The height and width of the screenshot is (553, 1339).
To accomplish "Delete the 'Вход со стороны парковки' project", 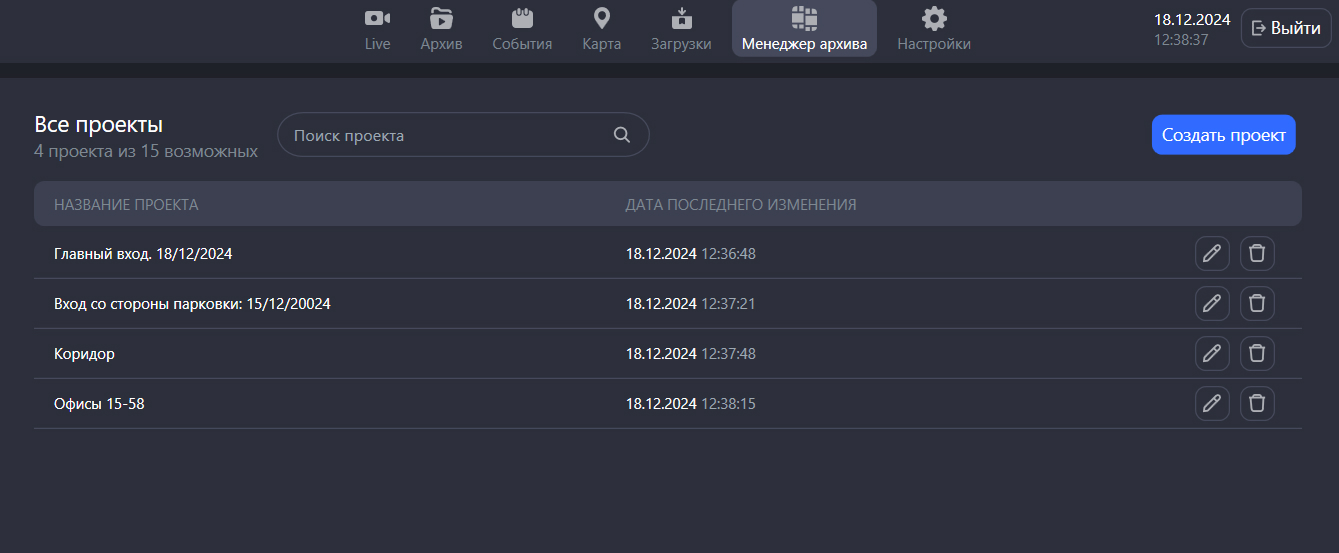I will 1257,303.
